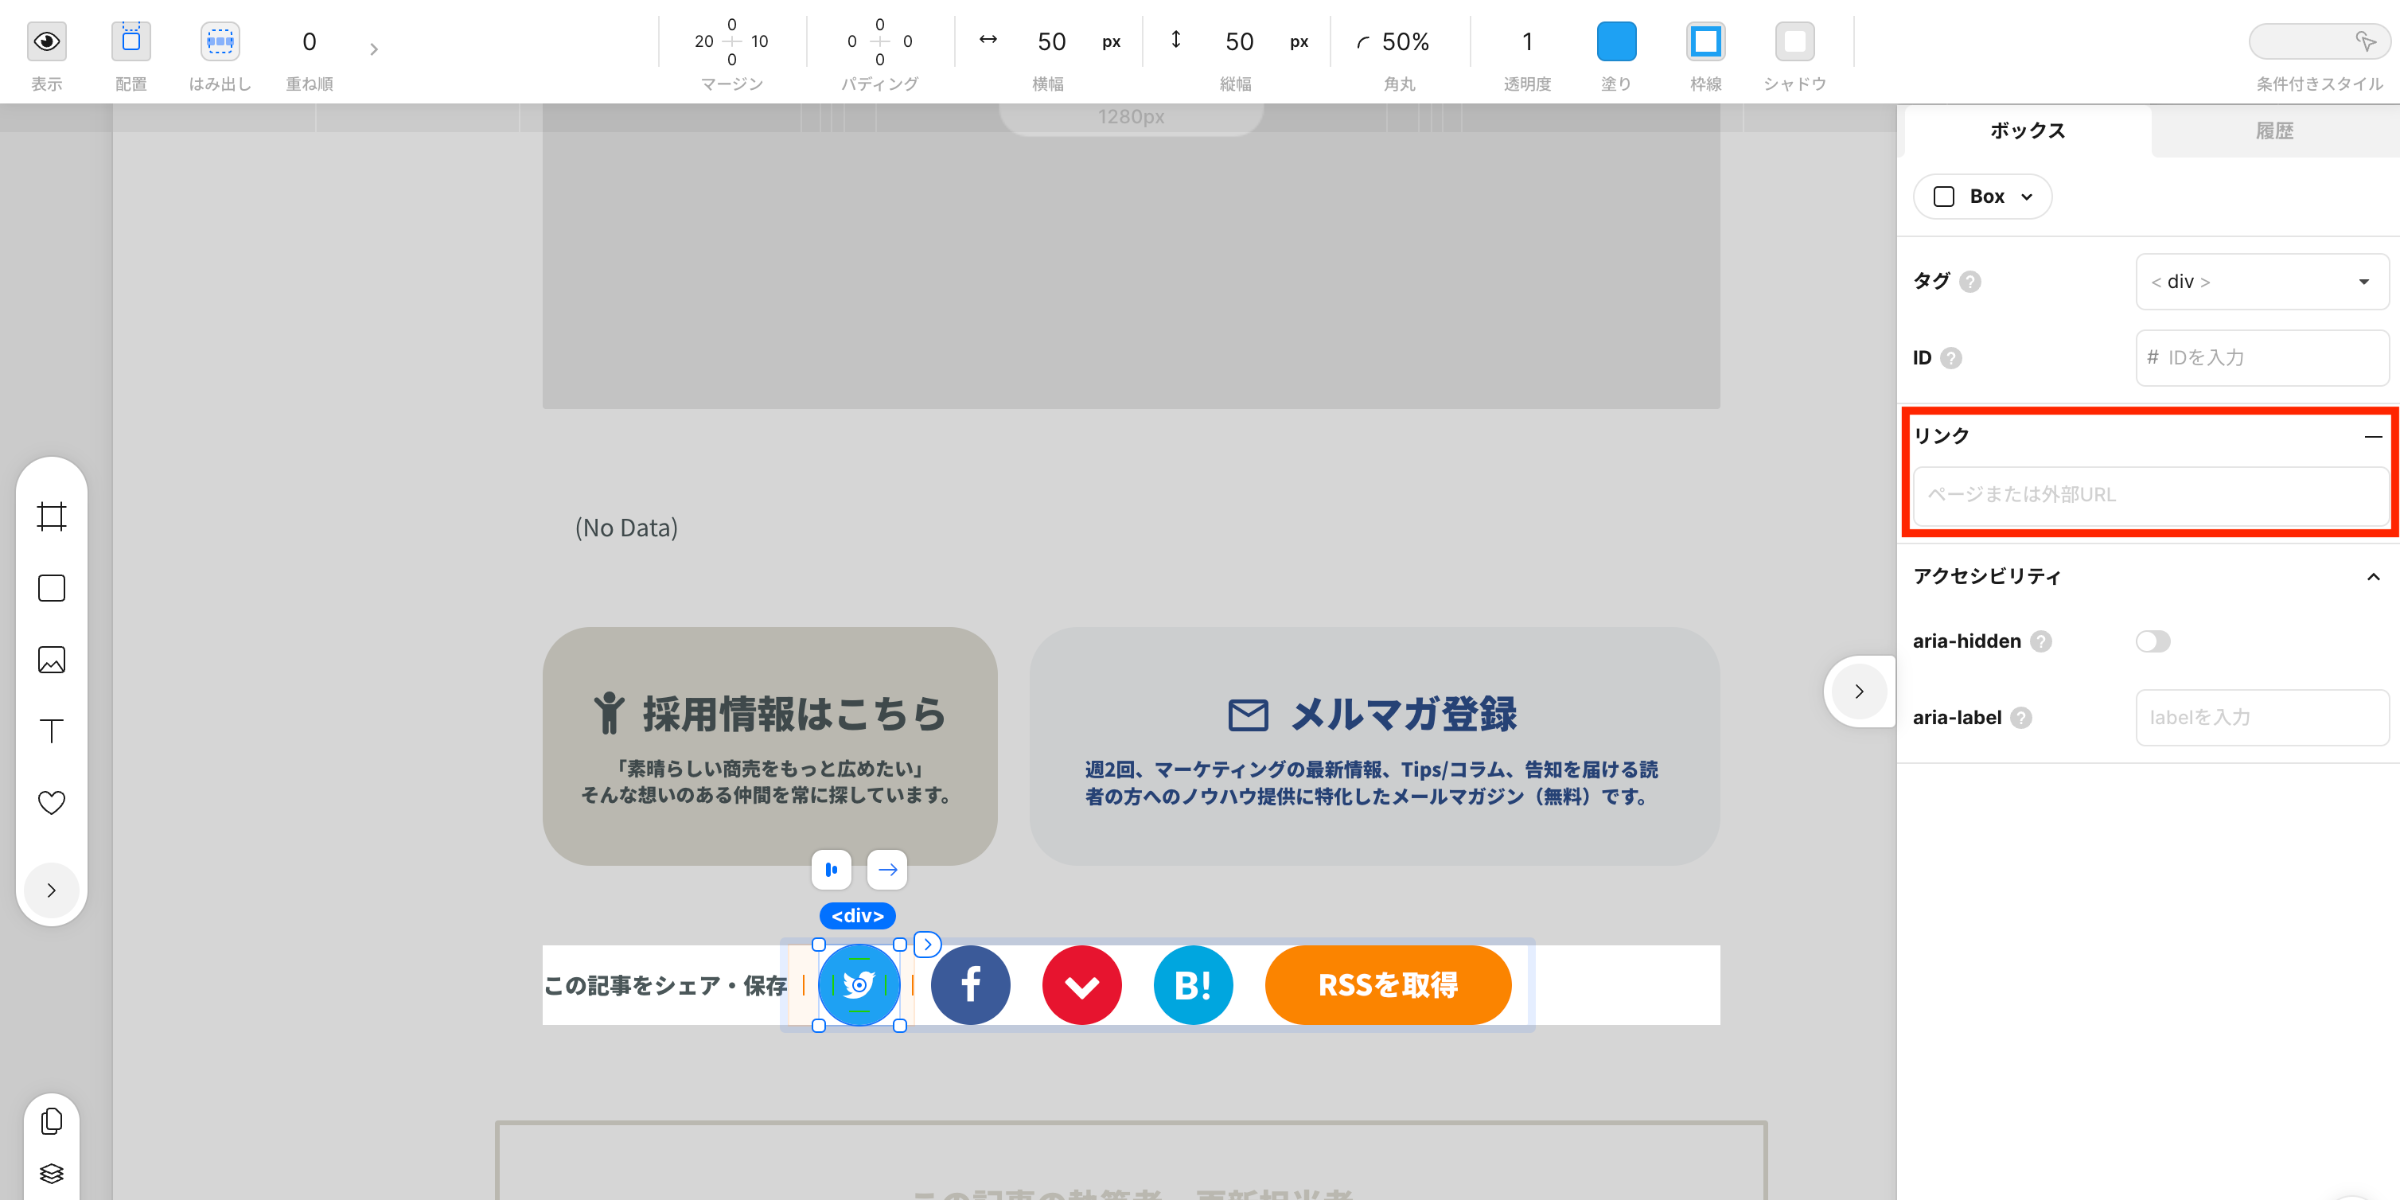Click the alignment icon above selected div
2400x1200 pixels.
(831, 870)
